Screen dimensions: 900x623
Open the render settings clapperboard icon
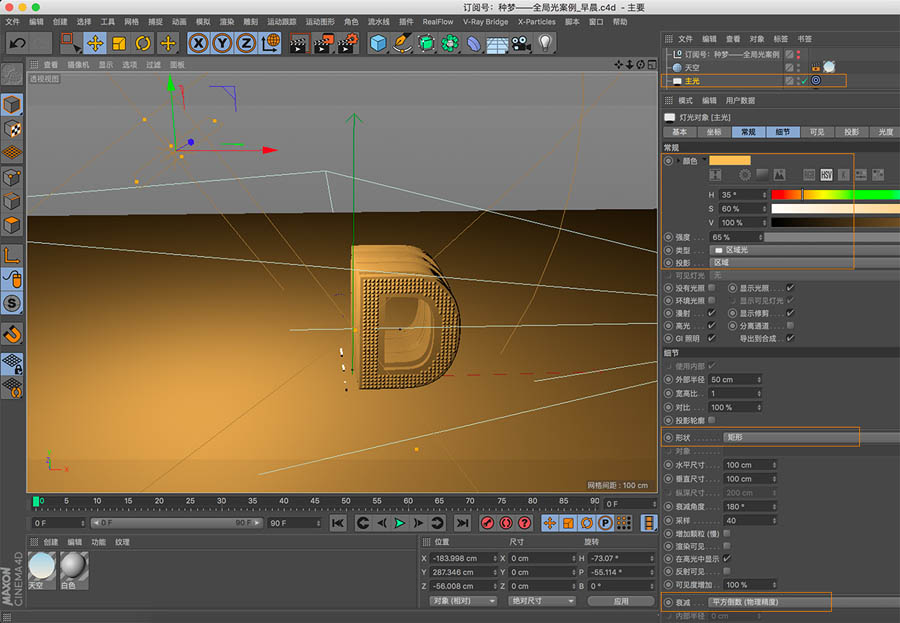(345, 43)
